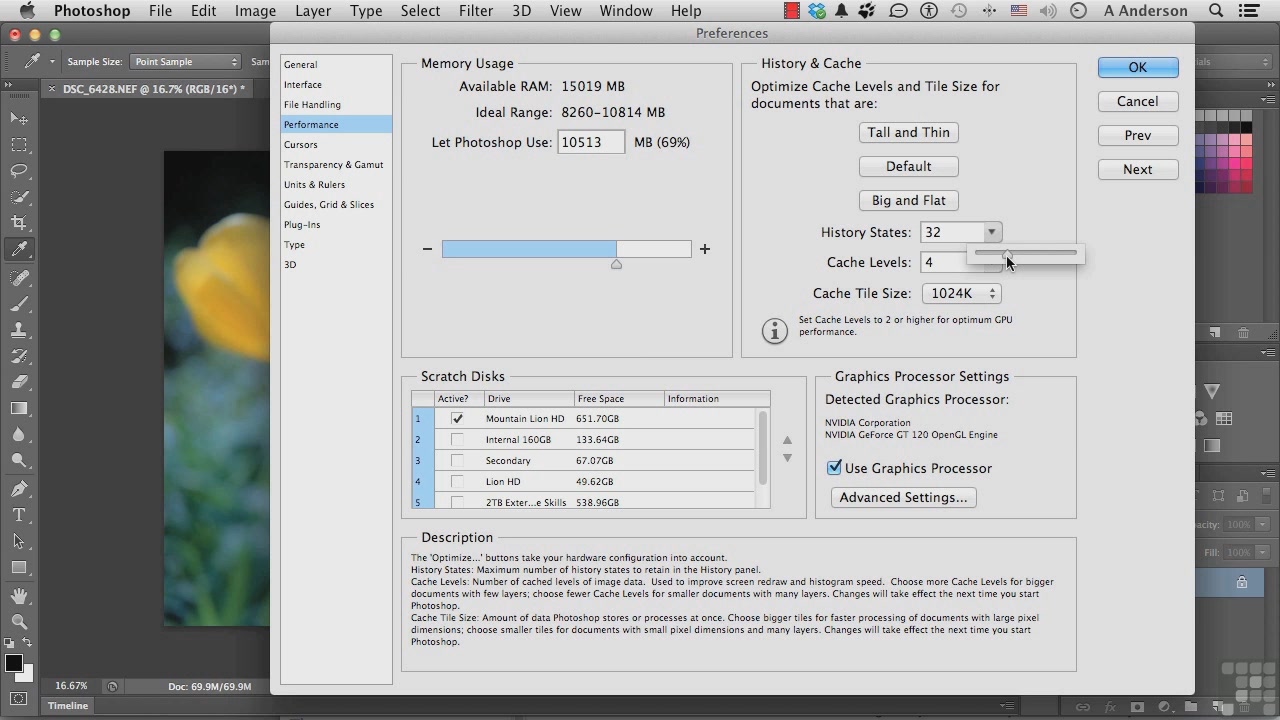Enable the Internal 160GB scratch disk checkbox
The image size is (1280, 720).
pos(457,440)
